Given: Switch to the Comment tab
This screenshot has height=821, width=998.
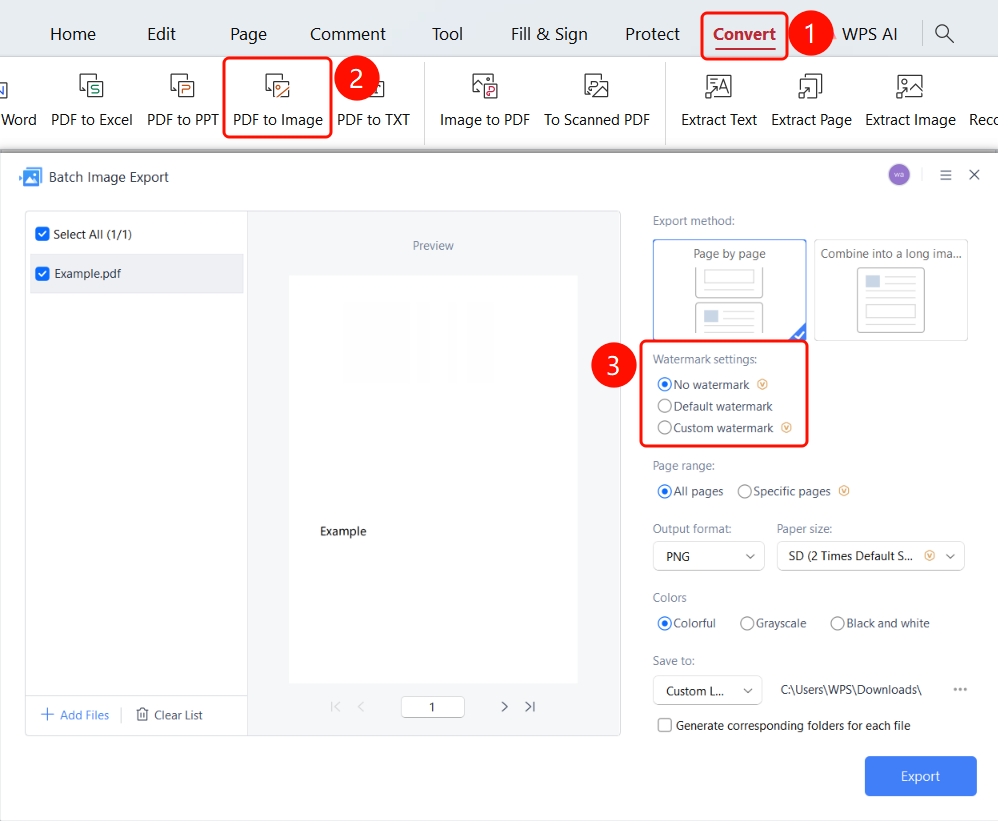Looking at the screenshot, I should point(348,34).
